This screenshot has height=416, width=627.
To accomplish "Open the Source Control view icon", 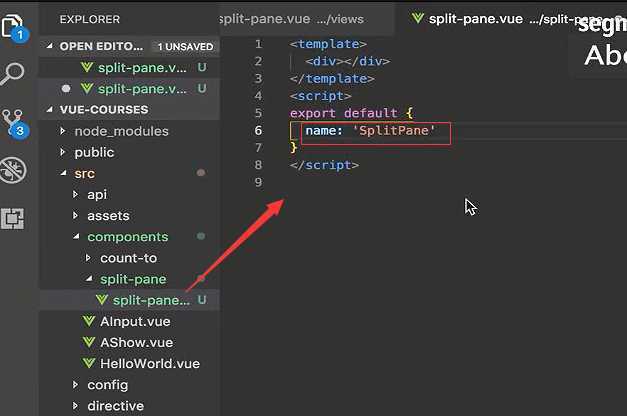I will click(x=14, y=120).
